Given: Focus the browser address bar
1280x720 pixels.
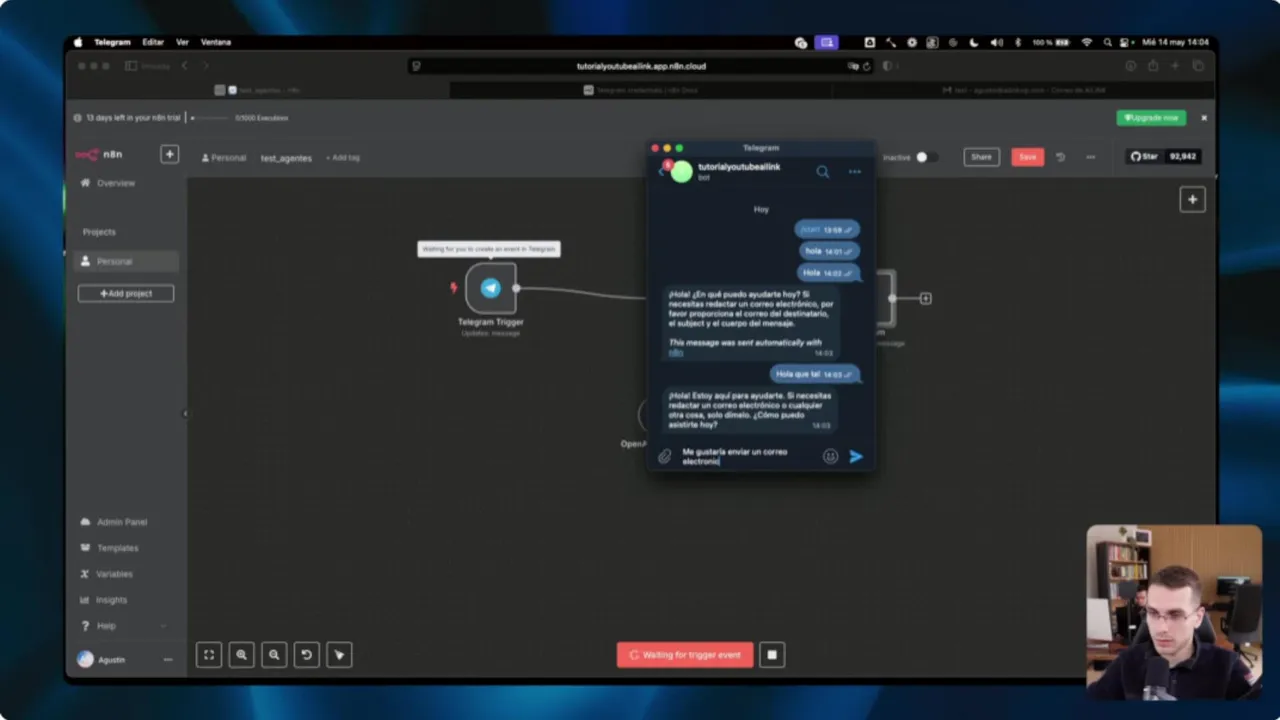Looking at the screenshot, I should tap(641, 66).
